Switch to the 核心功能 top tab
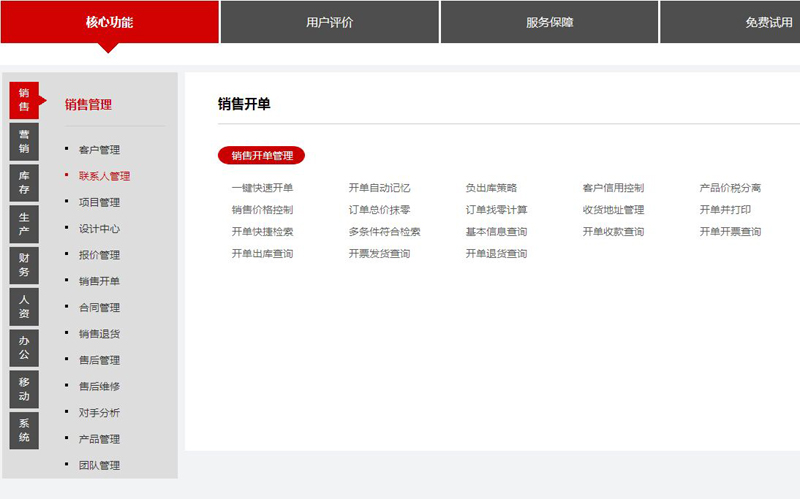This screenshot has width=800, height=499. coord(109,22)
